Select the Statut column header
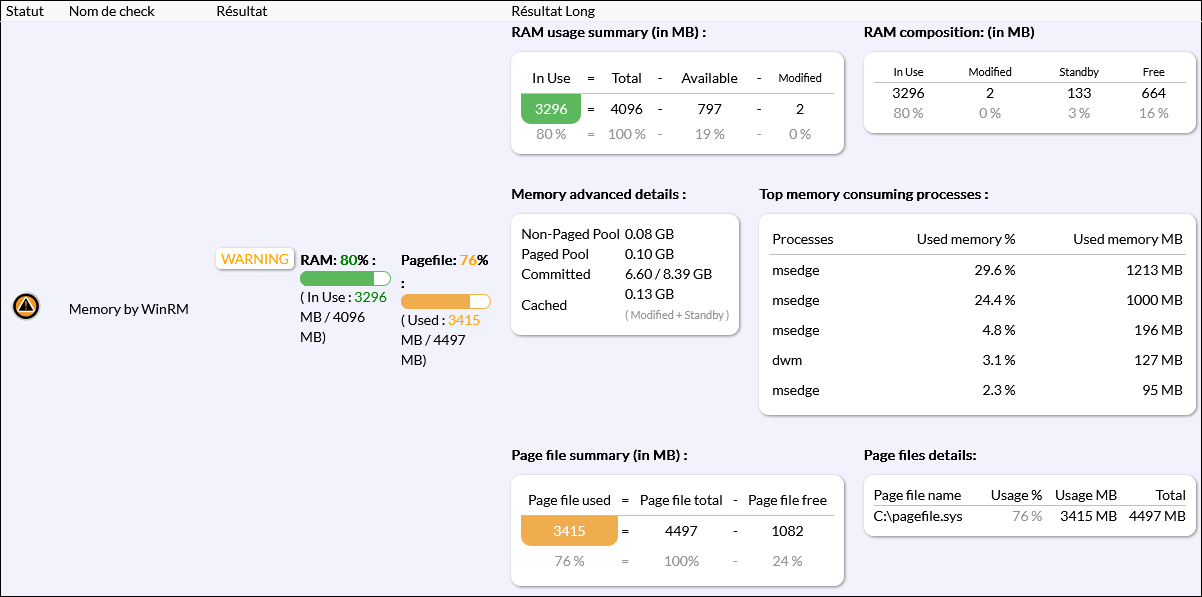Viewport: 1202px width, 597px height. click(x=25, y=11)
